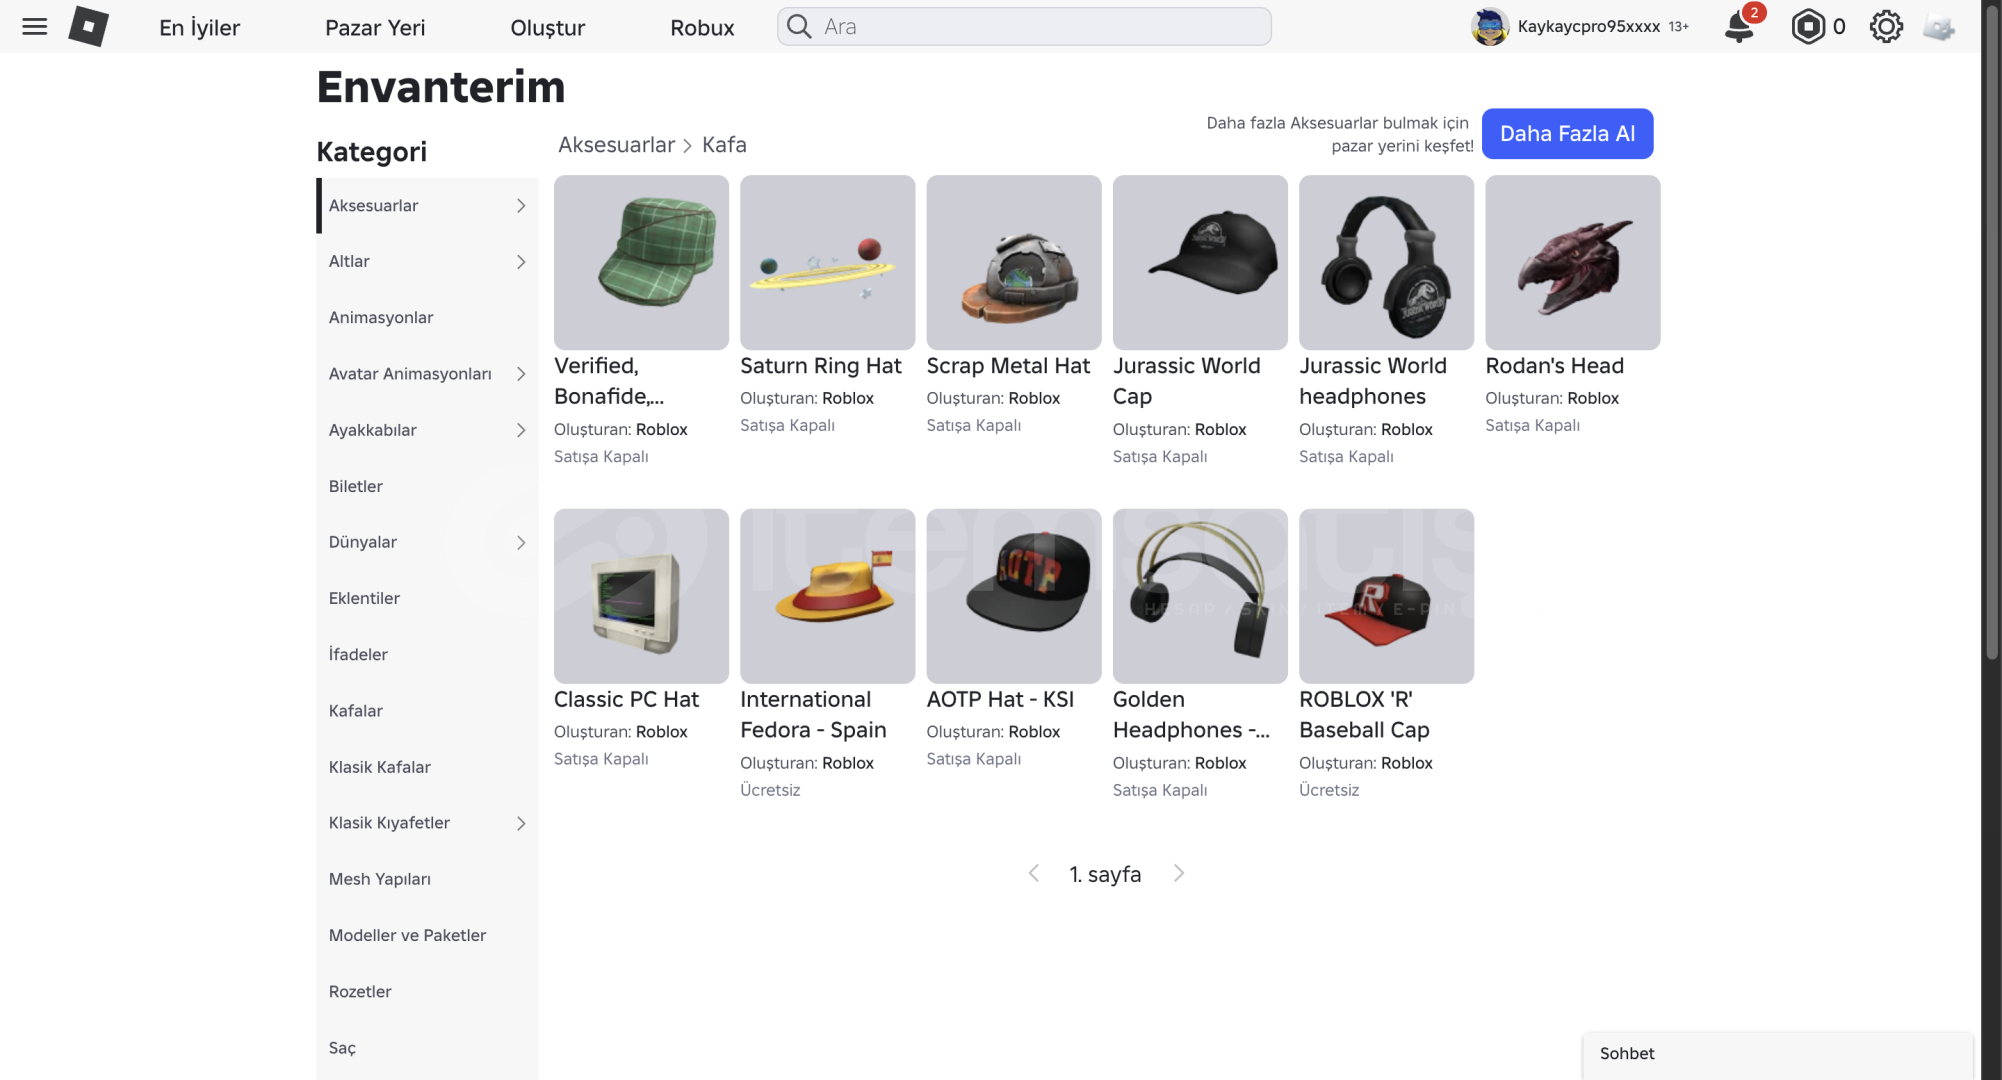Screen dimensions: 2002x1080
Task: Select the Animasyonlar category
Action: click(x=427, y=317)
